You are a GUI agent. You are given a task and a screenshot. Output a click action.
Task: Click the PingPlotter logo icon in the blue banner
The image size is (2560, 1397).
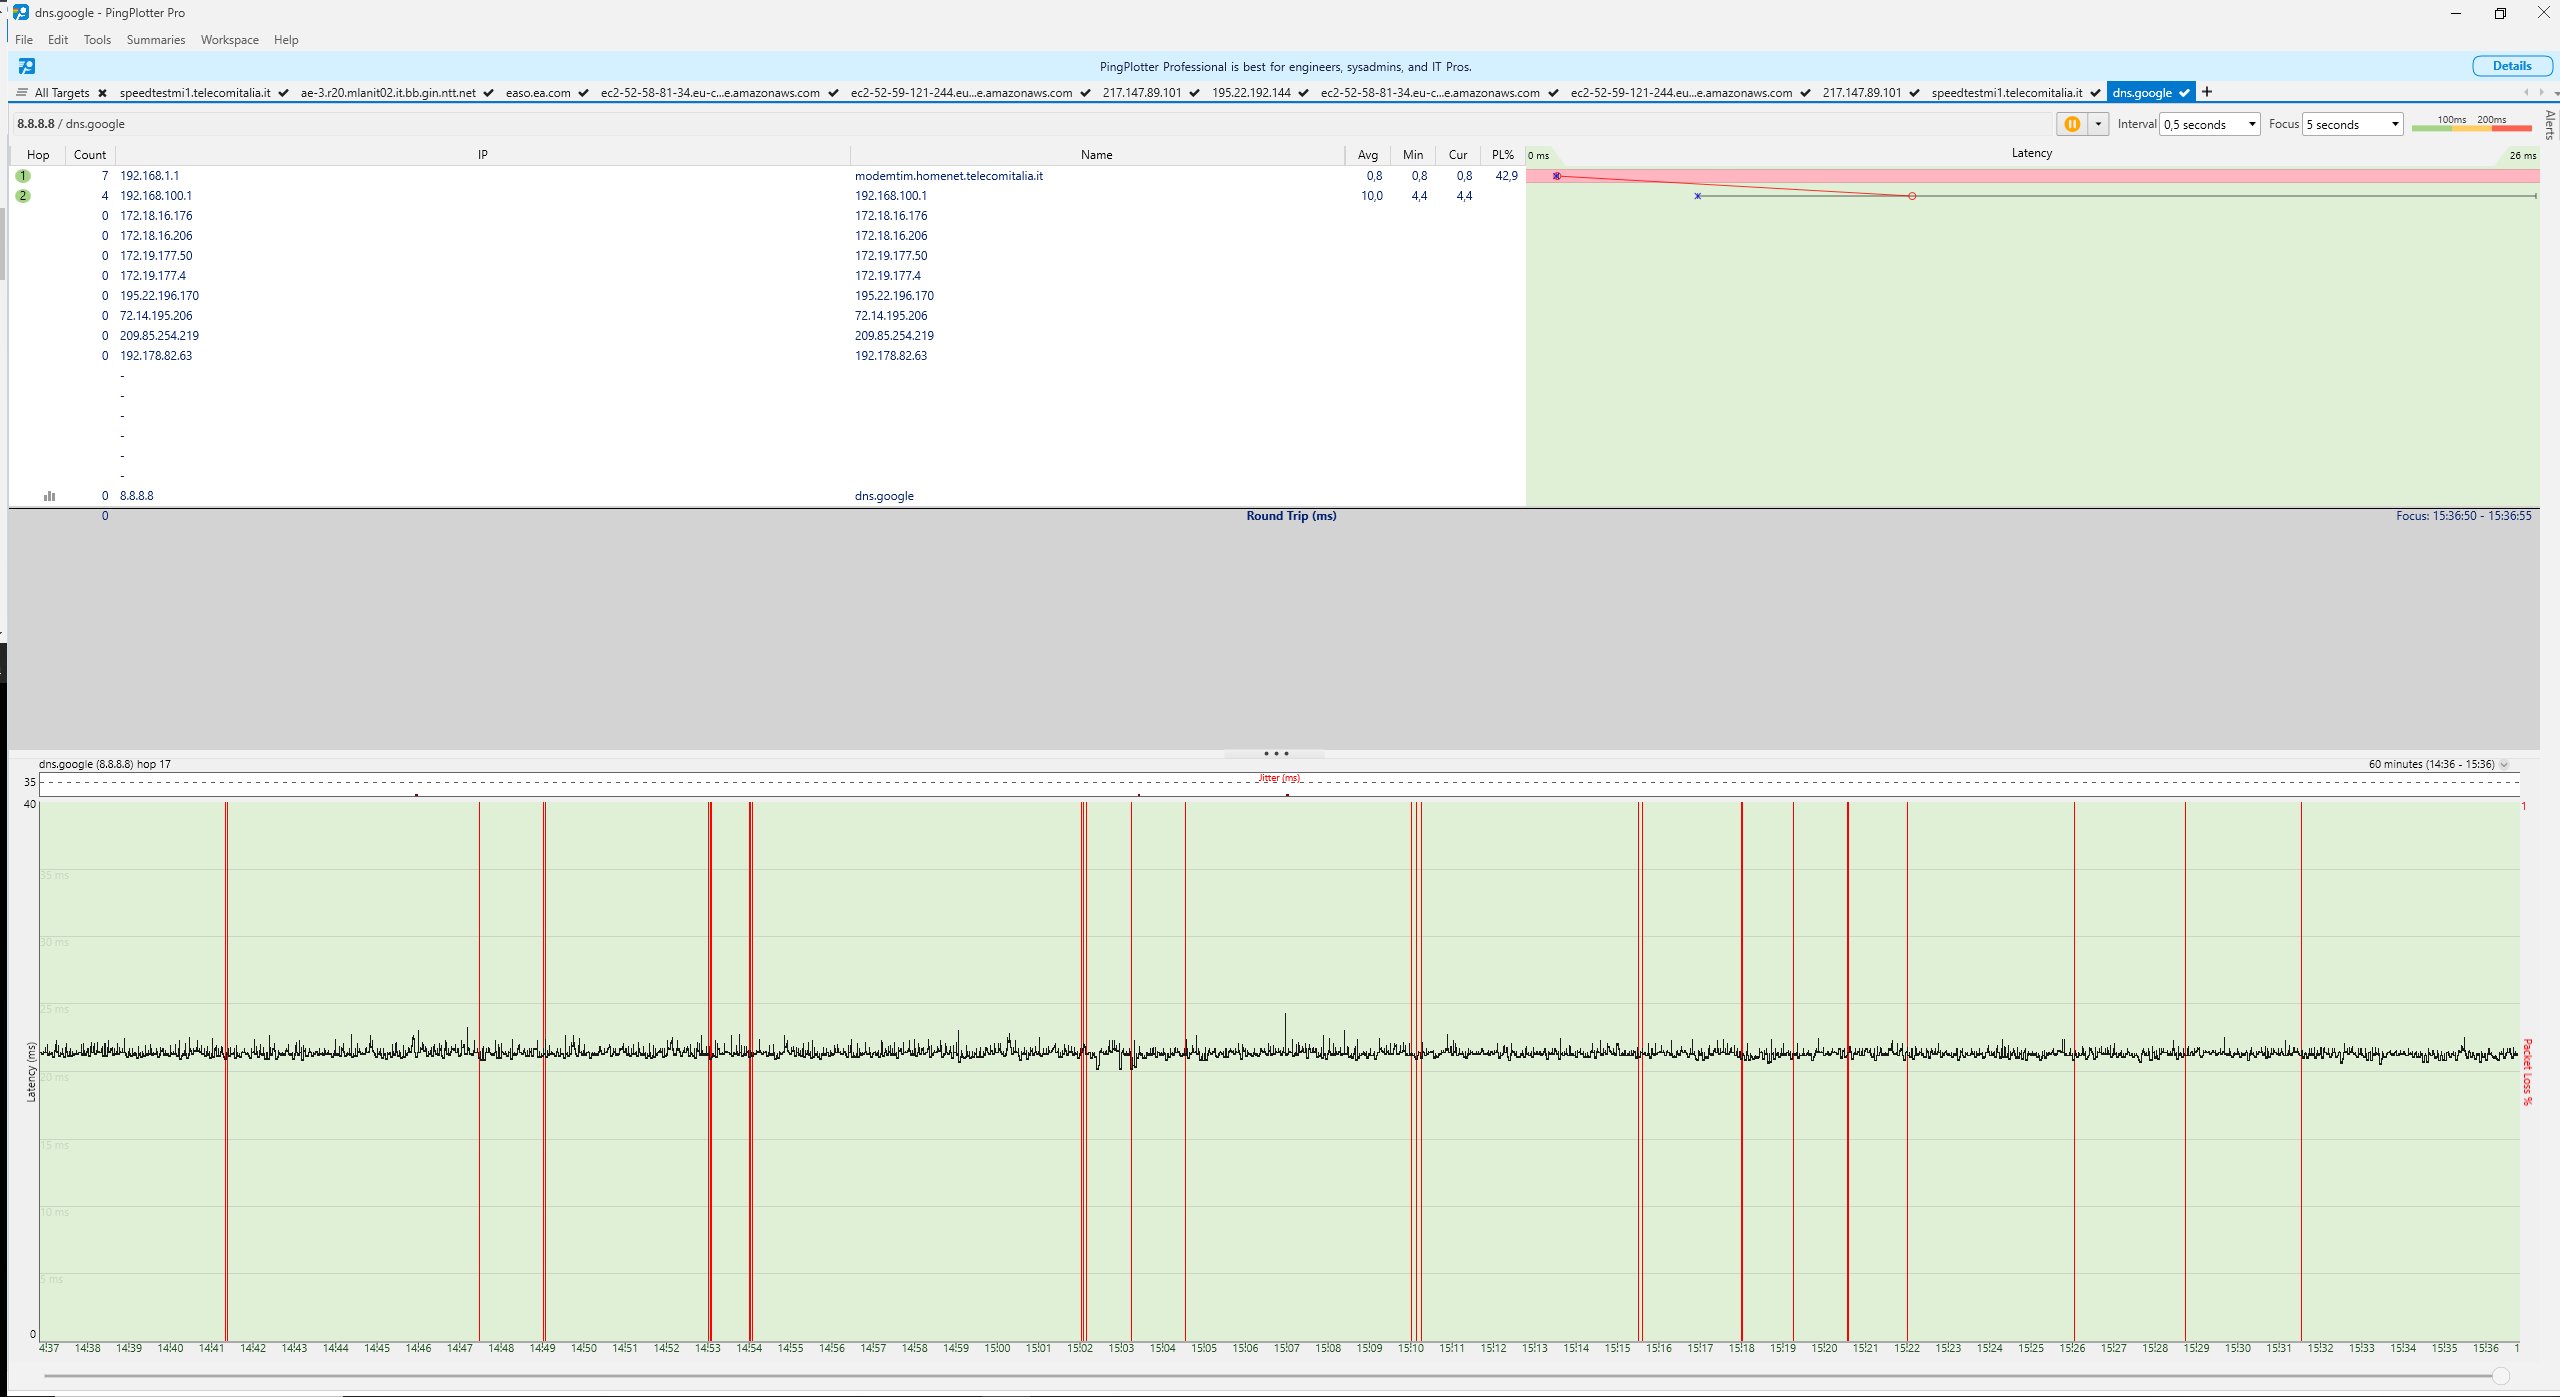tap(27, 66)
